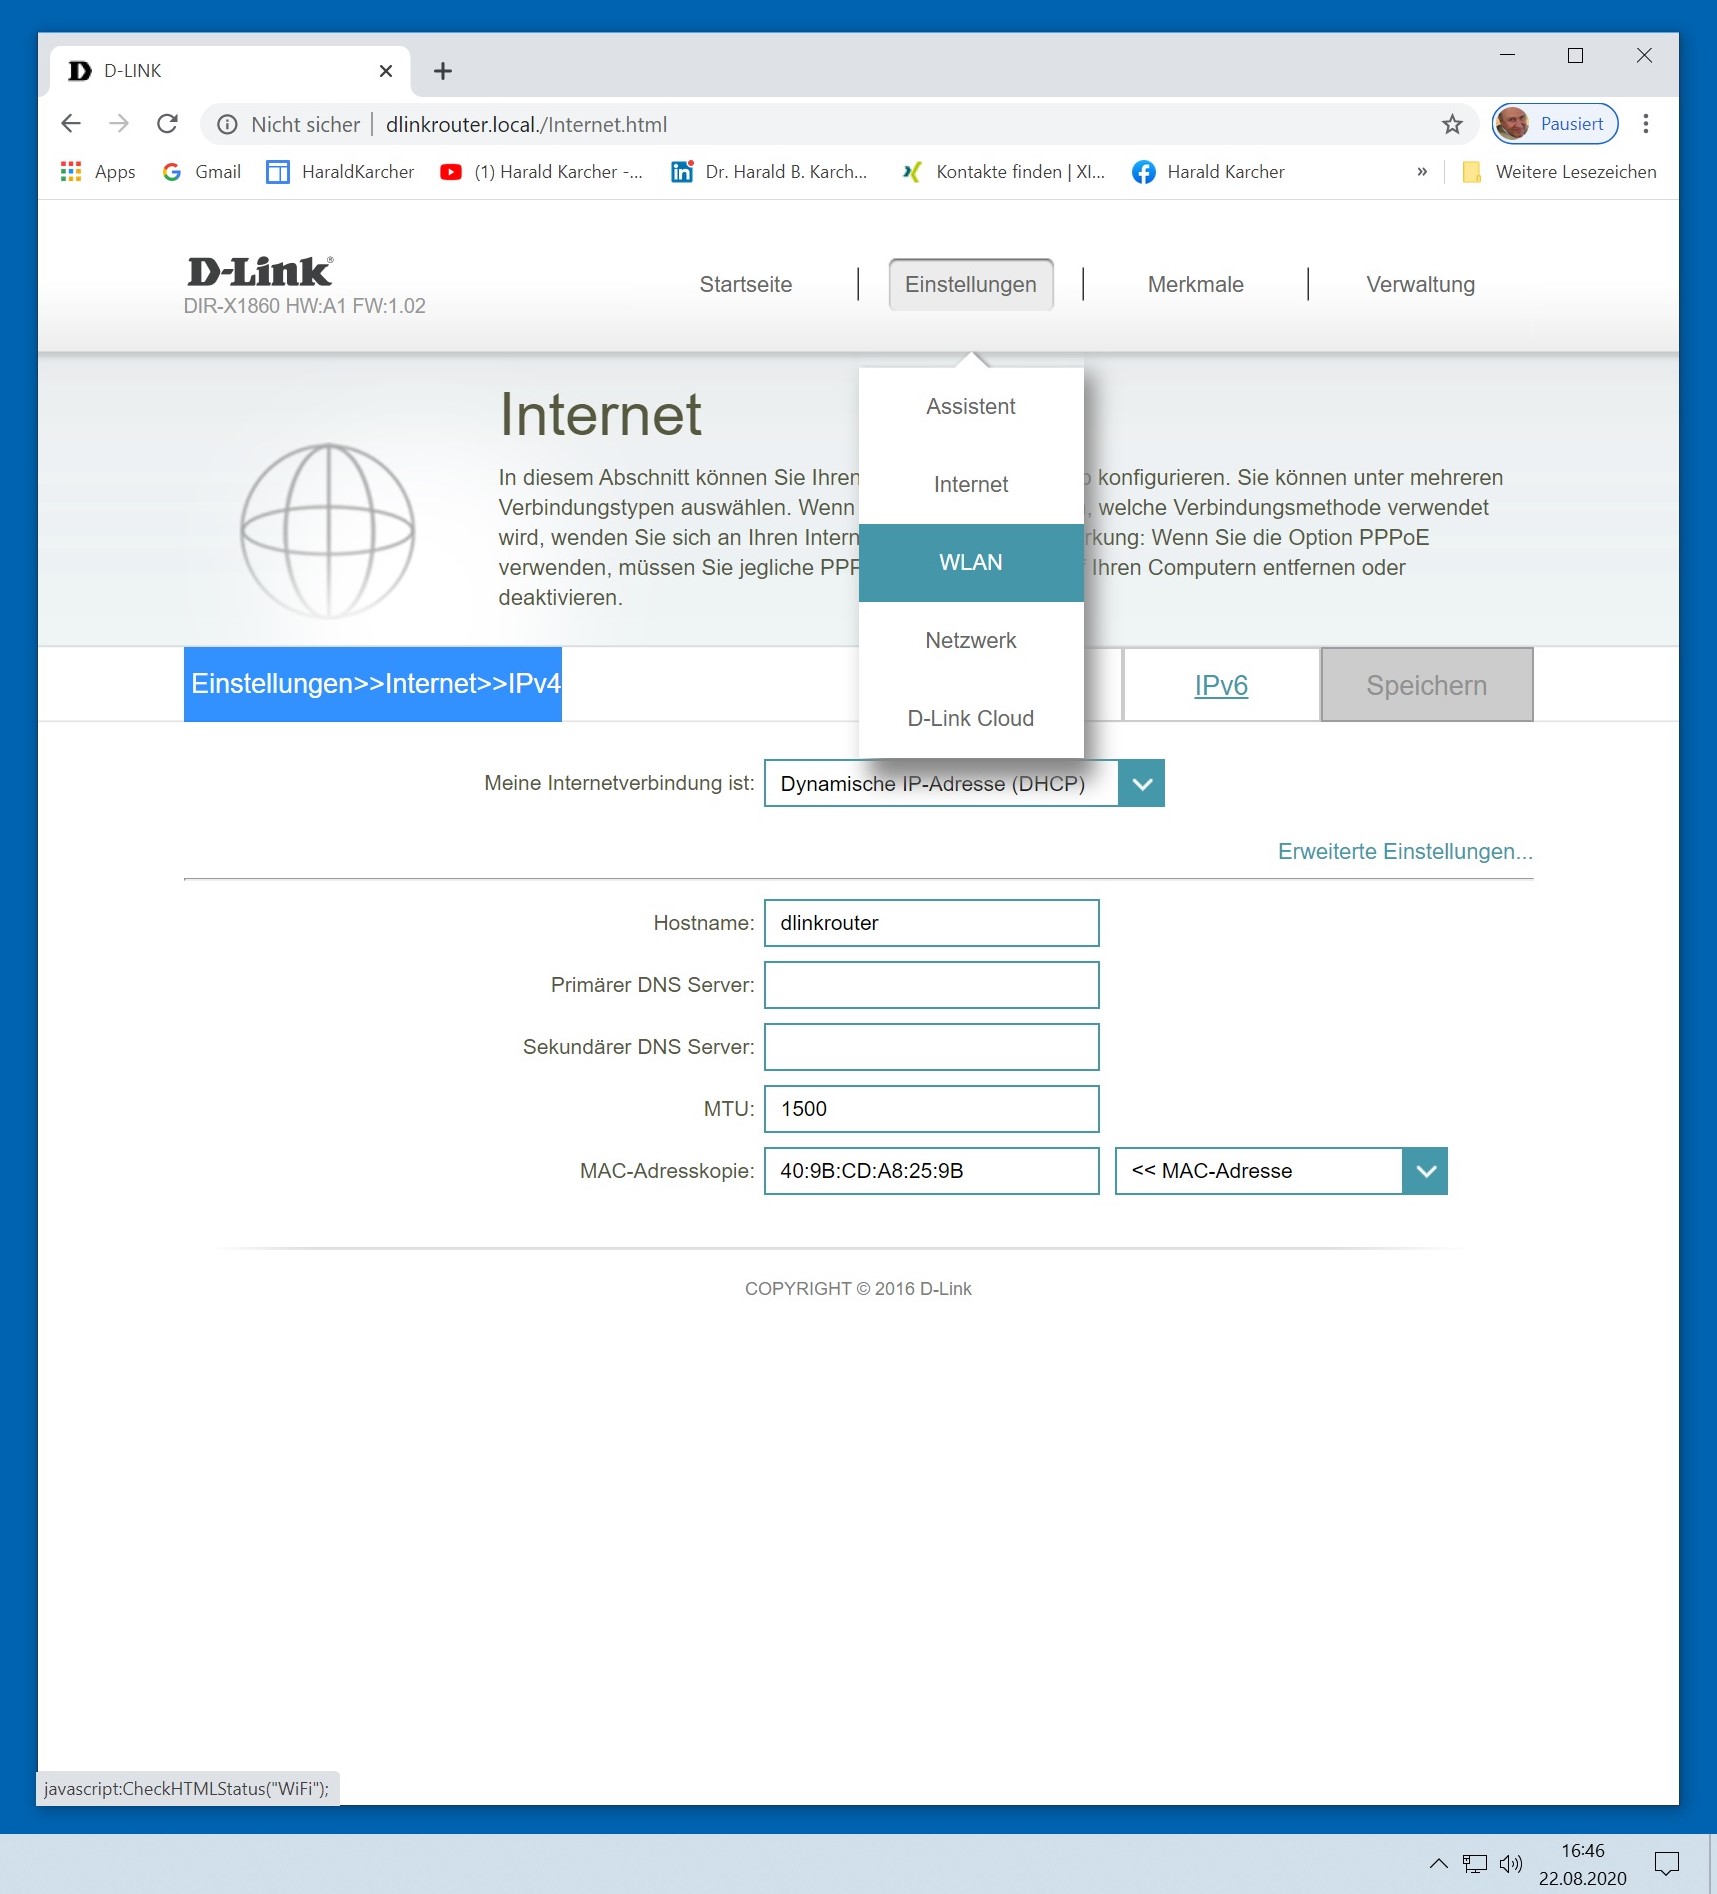Image resolution: width=1717 pixels, height=1894 pixels.
Task: Click the Pausiert profile button
Action: point(1555,124)
